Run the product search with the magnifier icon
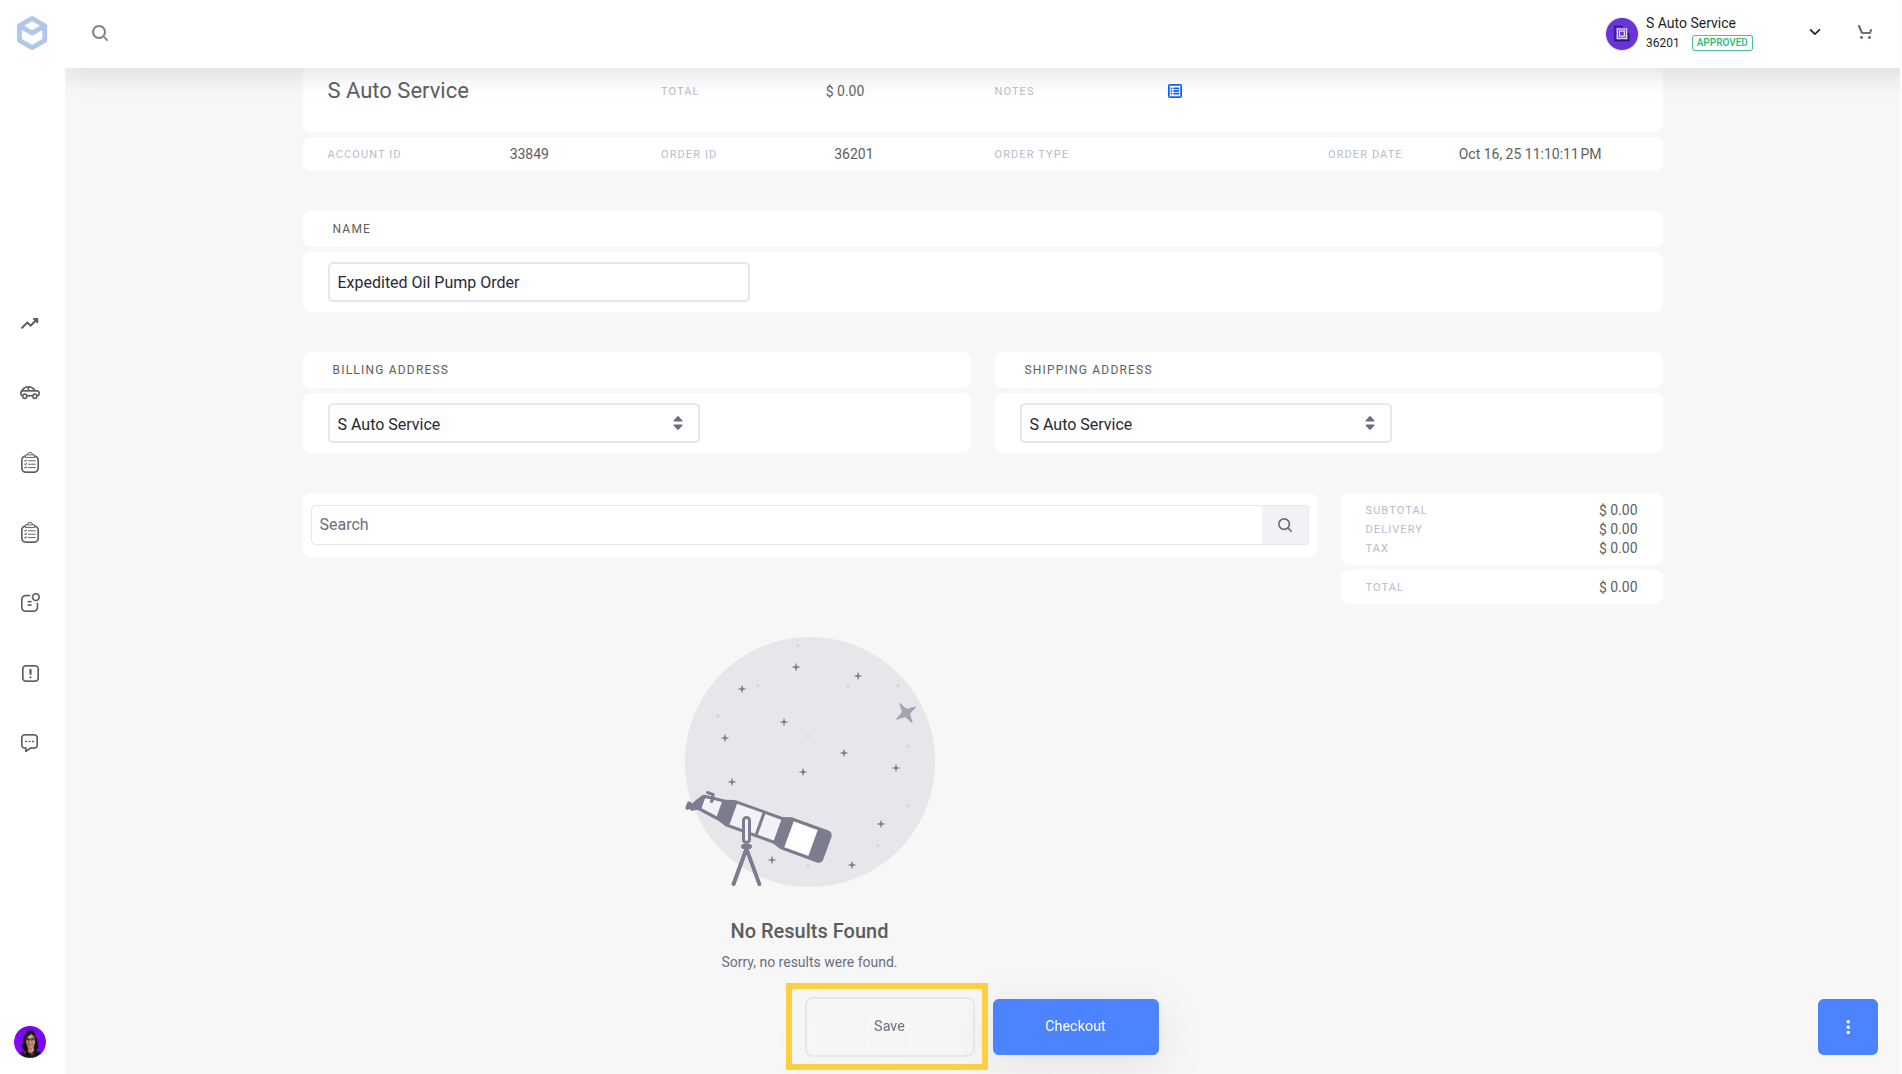Screen dimensions: 1902x1074 coord(1284,524)
